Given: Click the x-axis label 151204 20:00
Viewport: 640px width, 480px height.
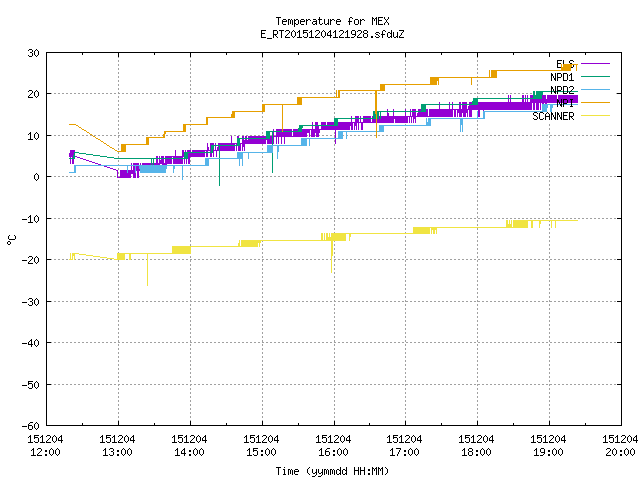Looking at the screenshot, I should (x=620, y=445).
